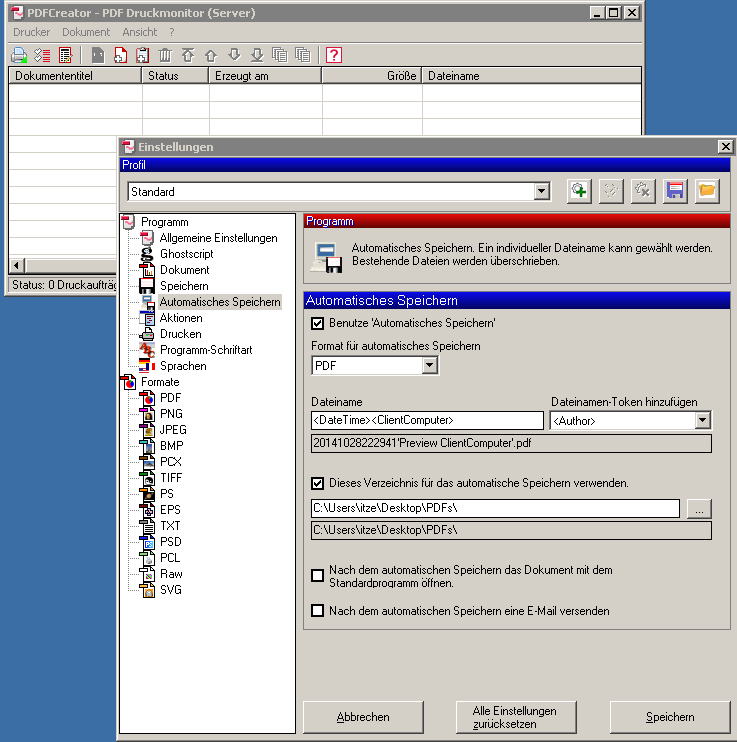
Task: Click the Status: 0 Druckaufträge status bar text
Action: pos(64,285)
